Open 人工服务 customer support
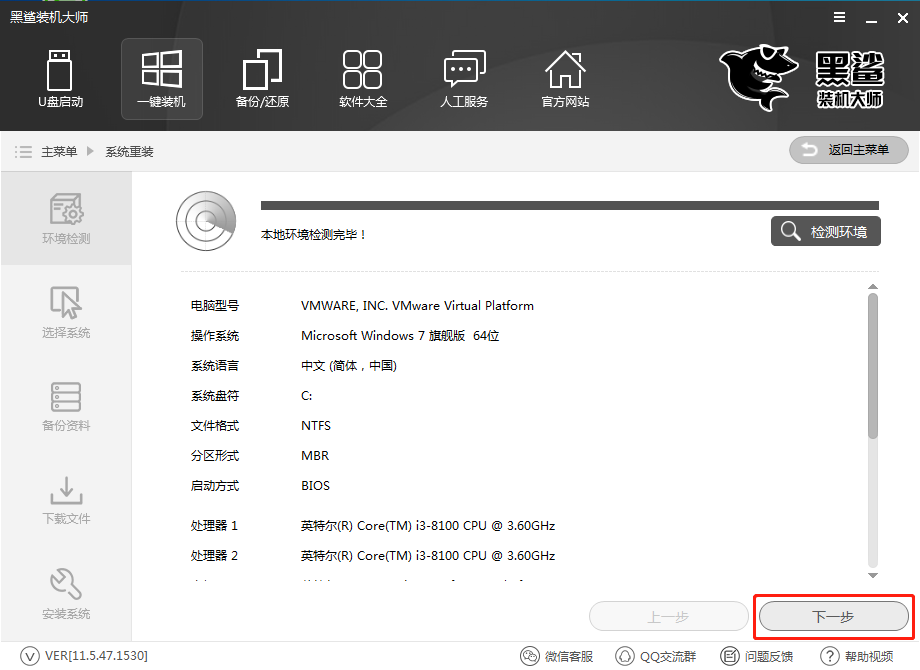 click(x=464, y=79)
